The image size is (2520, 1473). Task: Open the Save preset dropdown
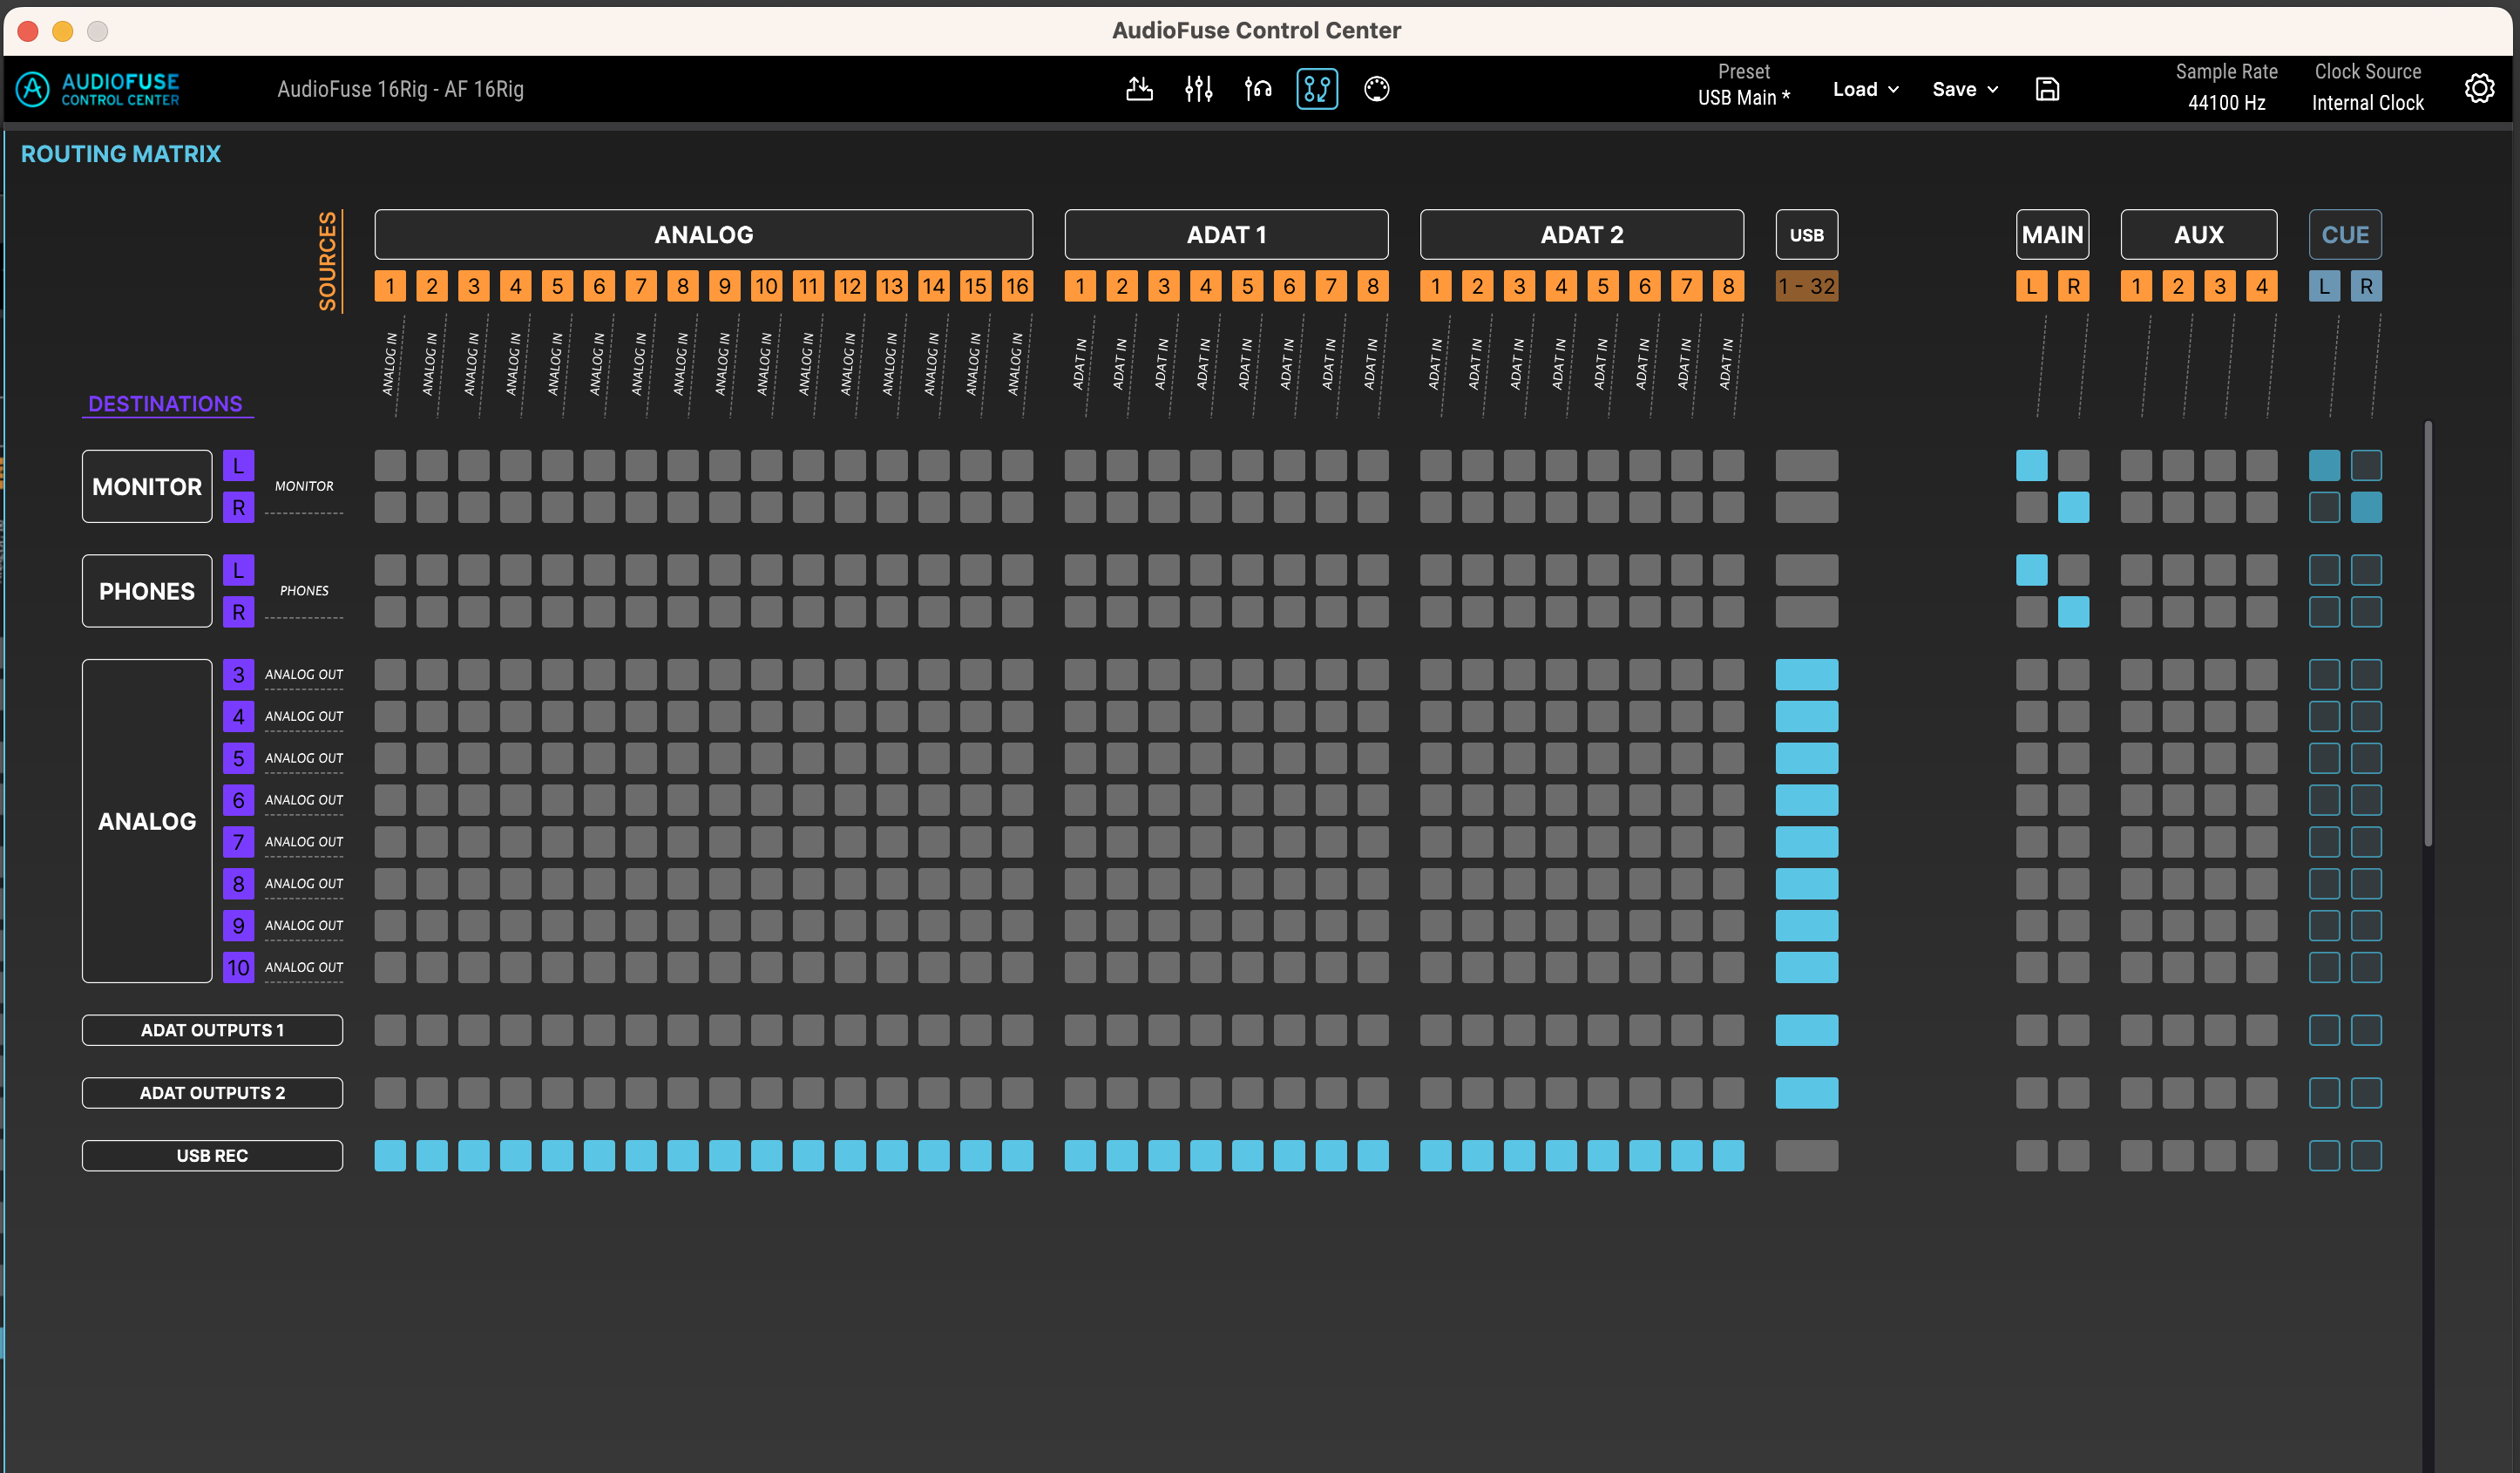click(1965, 89)
